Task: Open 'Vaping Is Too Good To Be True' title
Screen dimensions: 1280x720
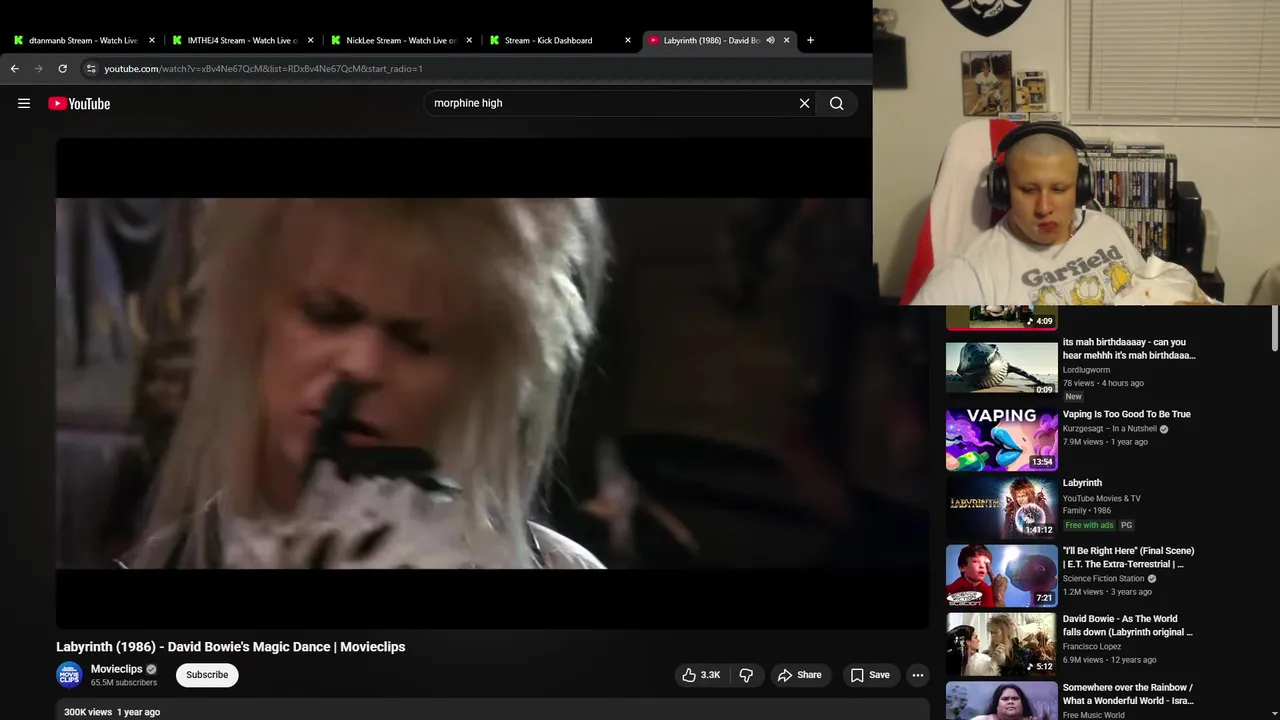Action: click(x=1126, y=414)
